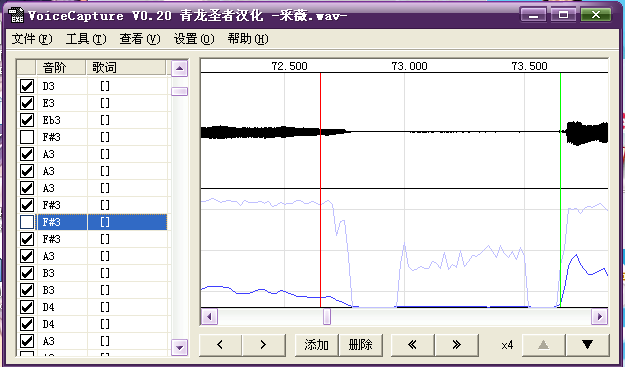Click the waveform scrollbar left arrow
Image resolution: width=625 pixels, height=367 pixels.
coord(209,317)
